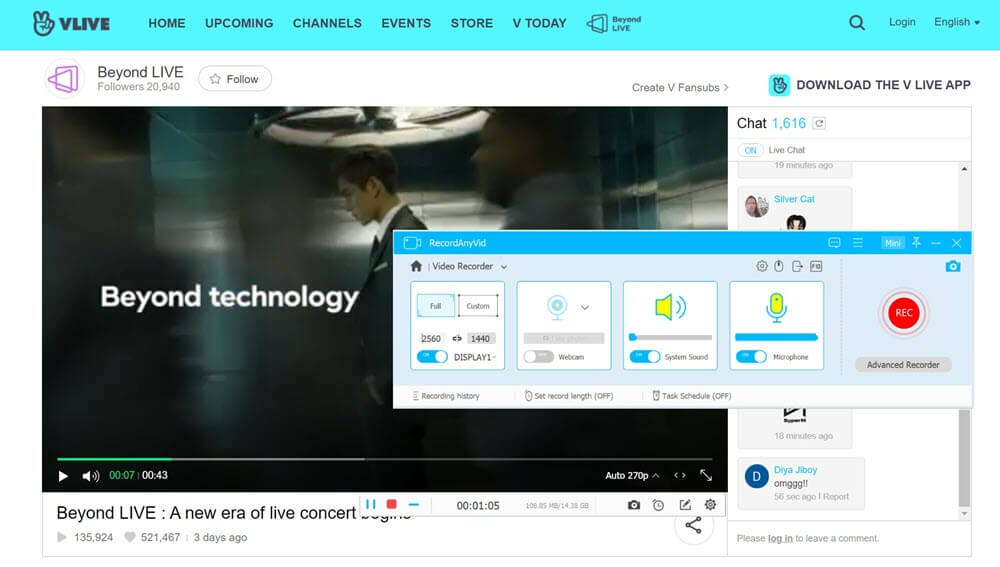Viewport: 1000px width, 567px height.
Task: Switch RecordAnyVid to Mini mode
Action: click(x=892, y=243)
